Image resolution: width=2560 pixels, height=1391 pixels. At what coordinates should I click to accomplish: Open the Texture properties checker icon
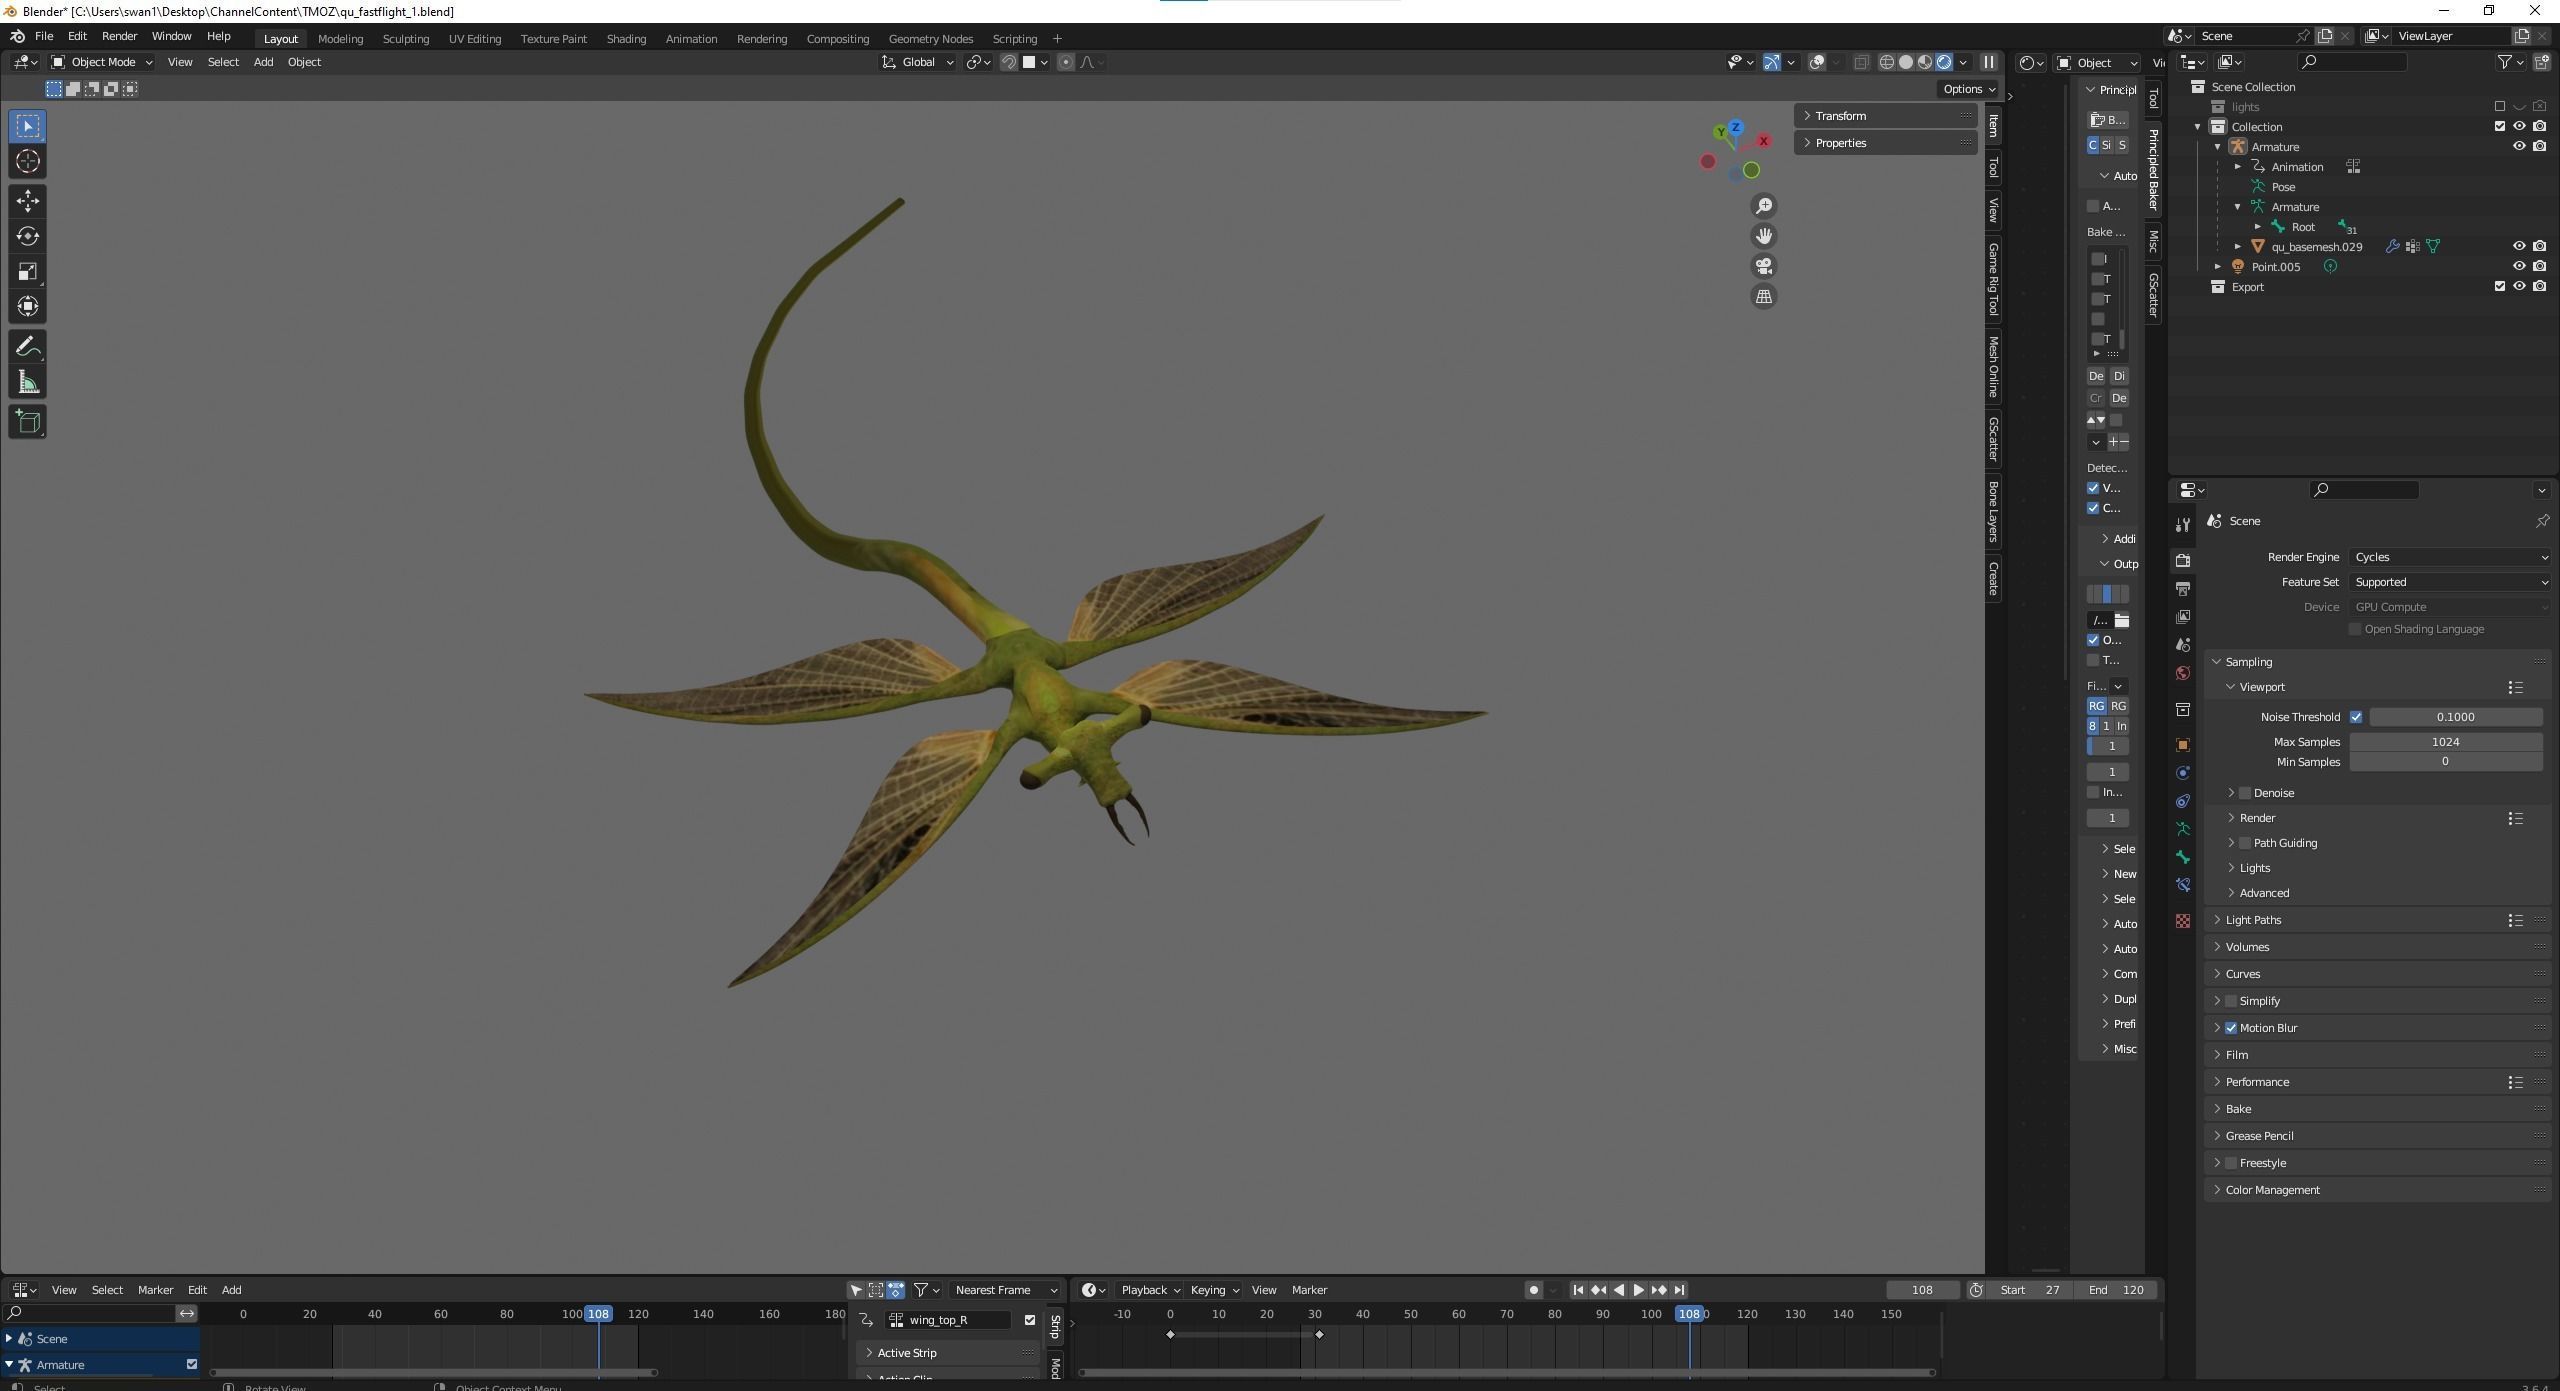[x=2183, y=921]
